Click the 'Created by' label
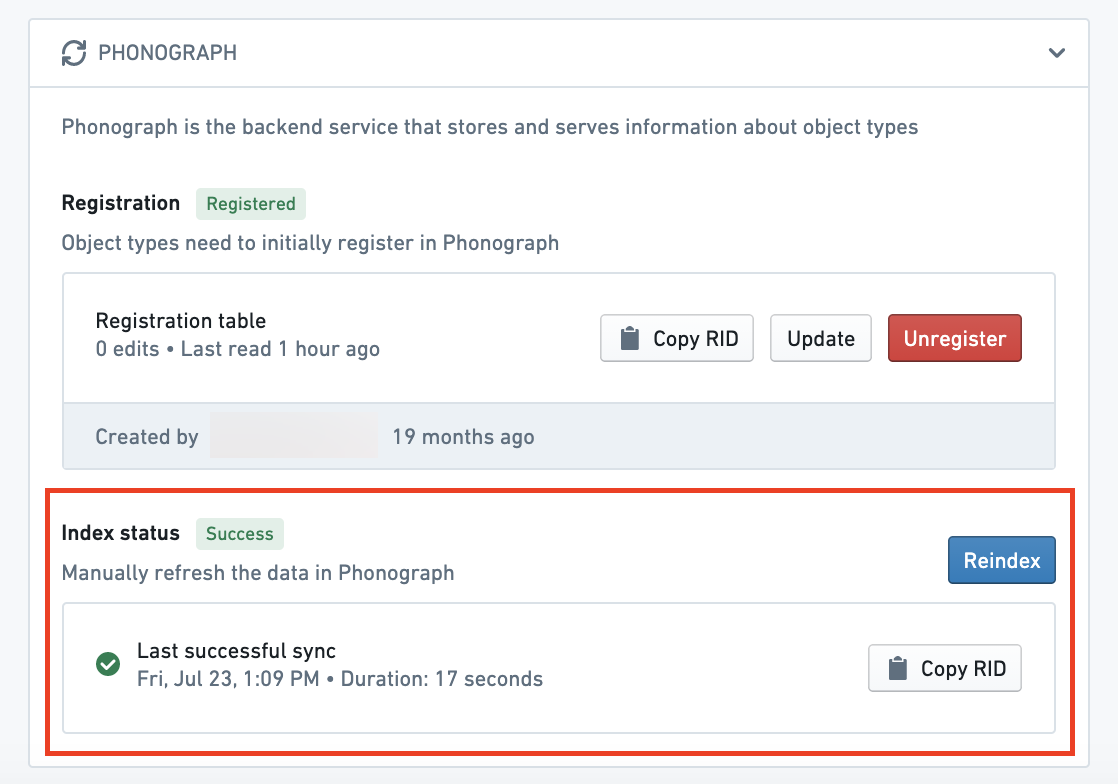 (x=147, y=437)
